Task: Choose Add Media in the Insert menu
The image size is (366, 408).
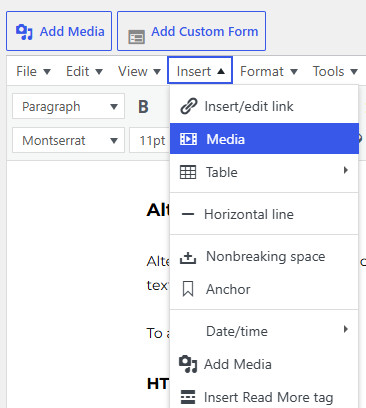Action: tap(264, 364)
